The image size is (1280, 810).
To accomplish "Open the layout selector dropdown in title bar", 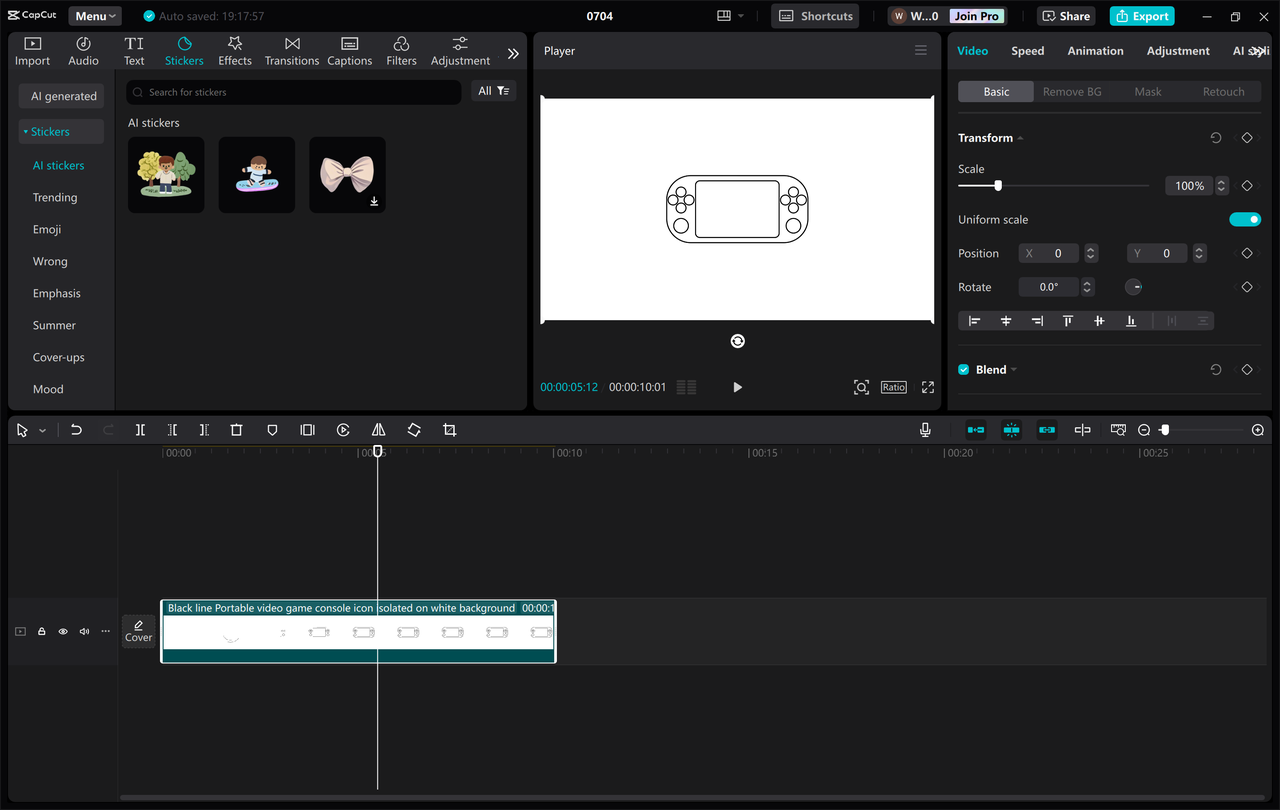I will click(x=730, y=16).
